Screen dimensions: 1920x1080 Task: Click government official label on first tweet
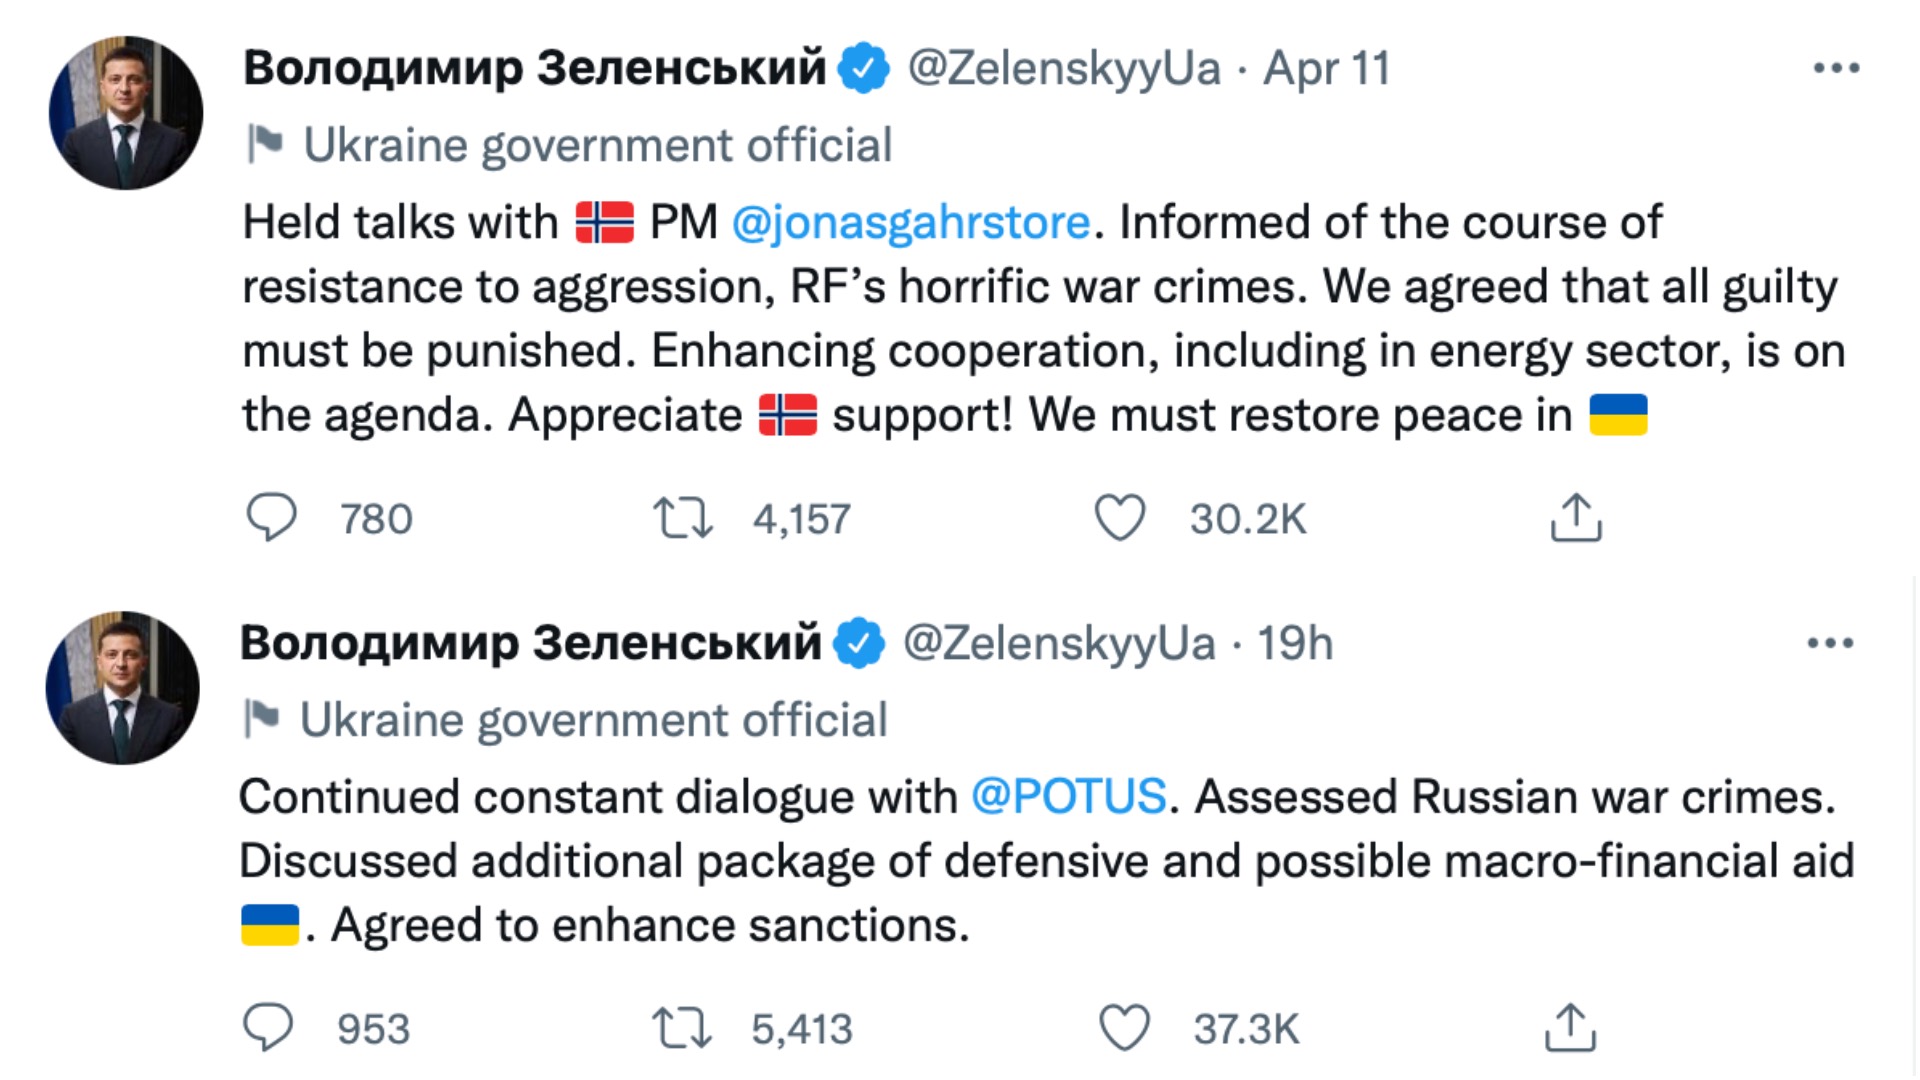597,145
